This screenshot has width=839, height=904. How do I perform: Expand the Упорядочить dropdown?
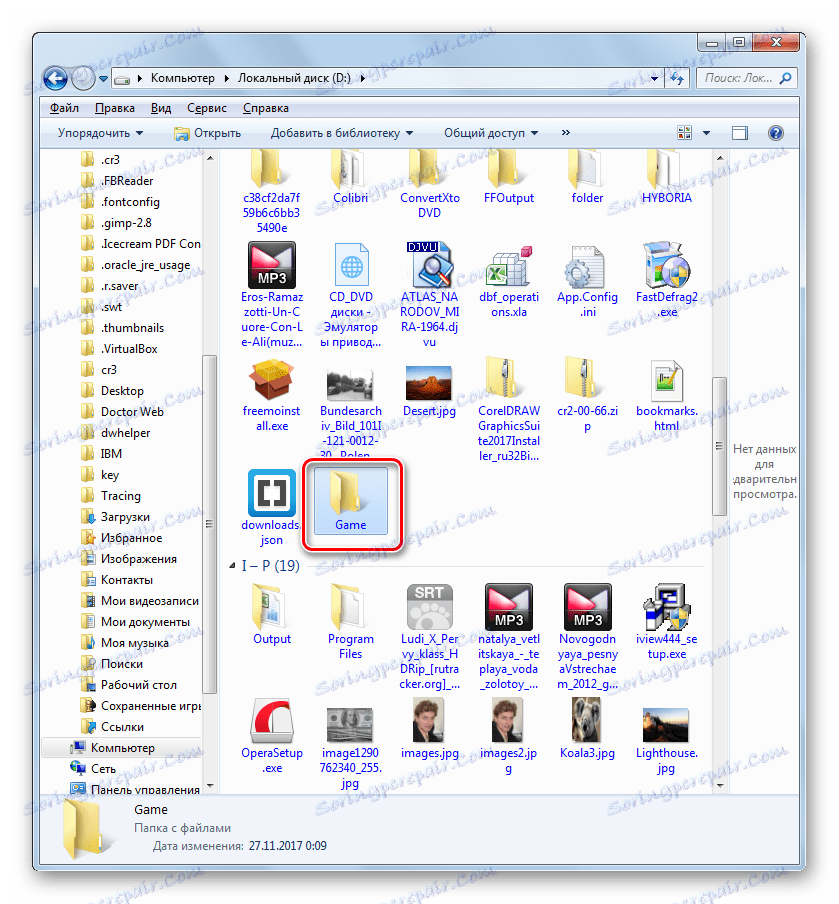click(x=100, y=133)
